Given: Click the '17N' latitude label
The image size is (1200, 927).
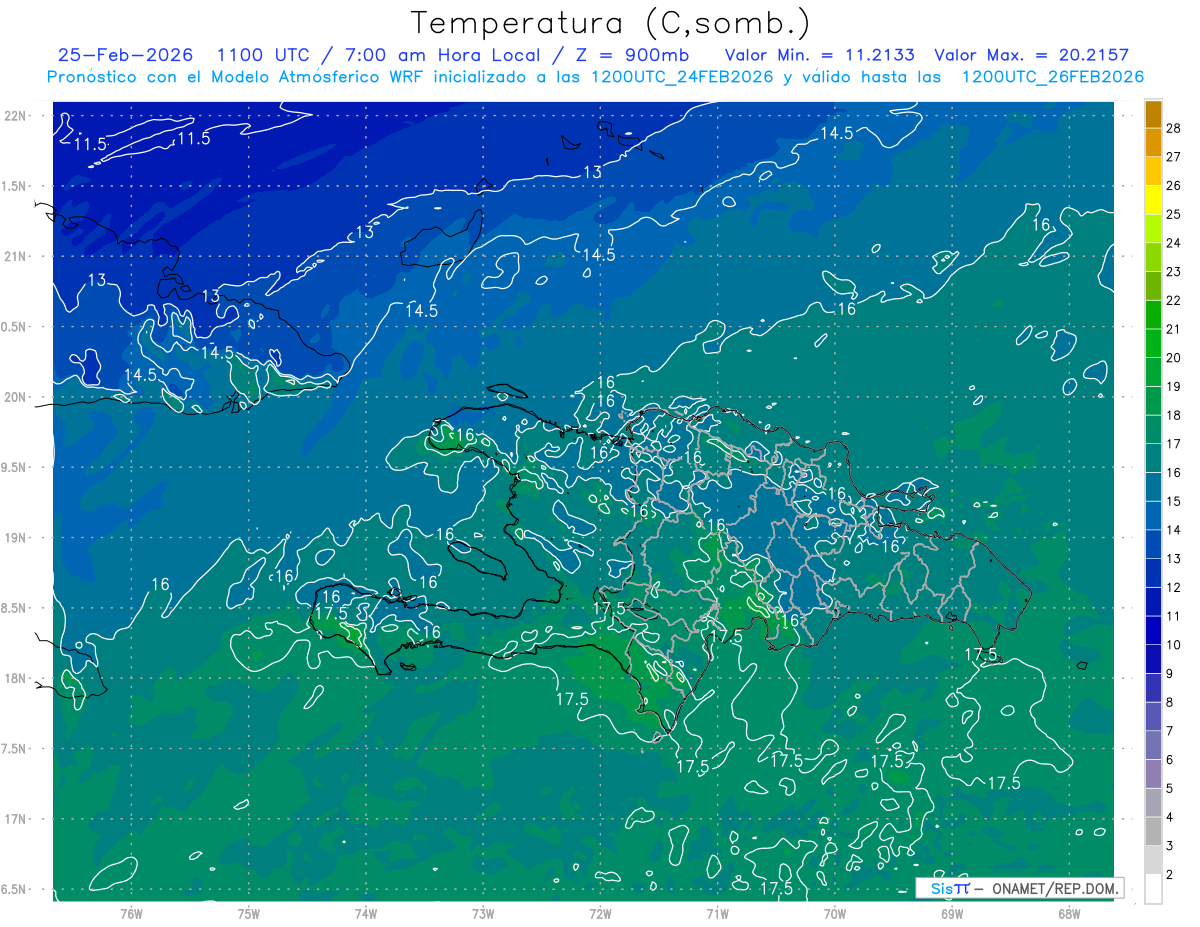Looking at the screenshot, I should coord(16,819).
